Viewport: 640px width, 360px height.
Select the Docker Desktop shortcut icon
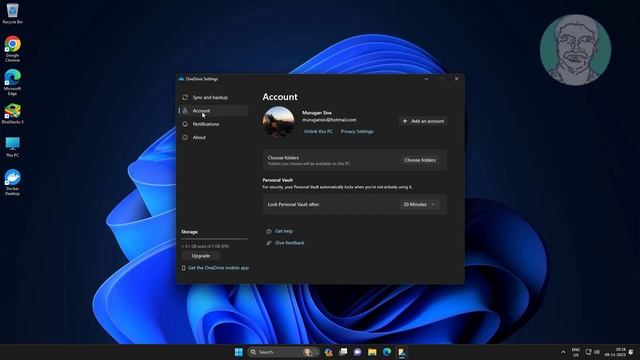(x=12, y=182)
